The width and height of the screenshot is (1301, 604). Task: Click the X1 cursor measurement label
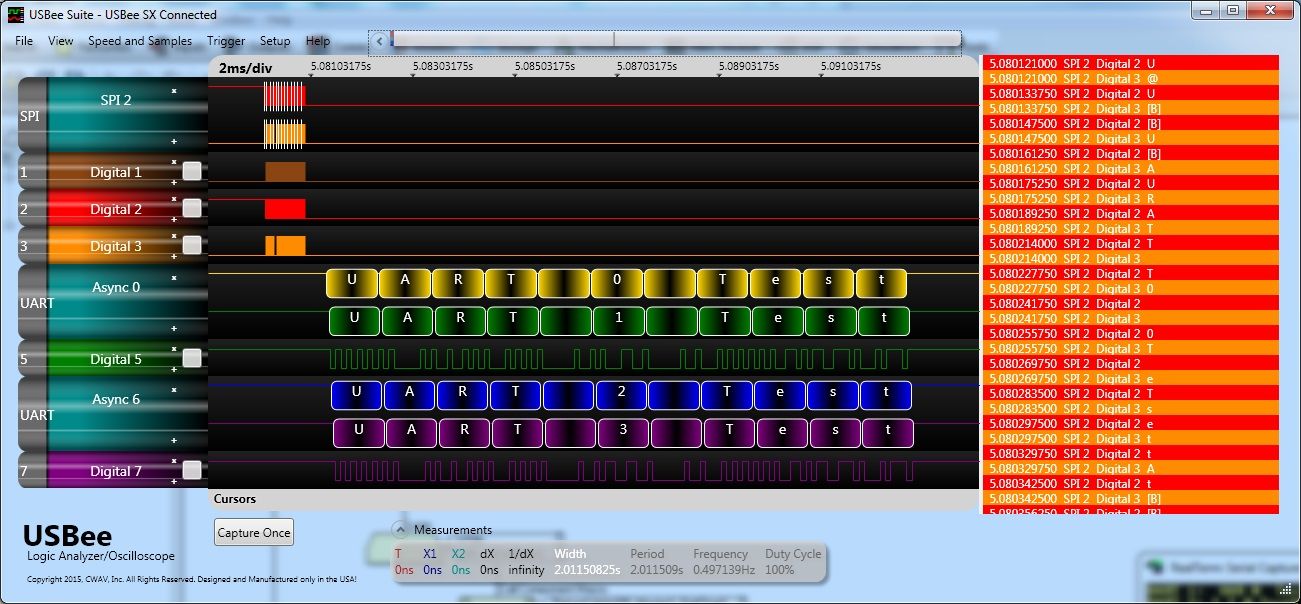click(x=430, y=554)
